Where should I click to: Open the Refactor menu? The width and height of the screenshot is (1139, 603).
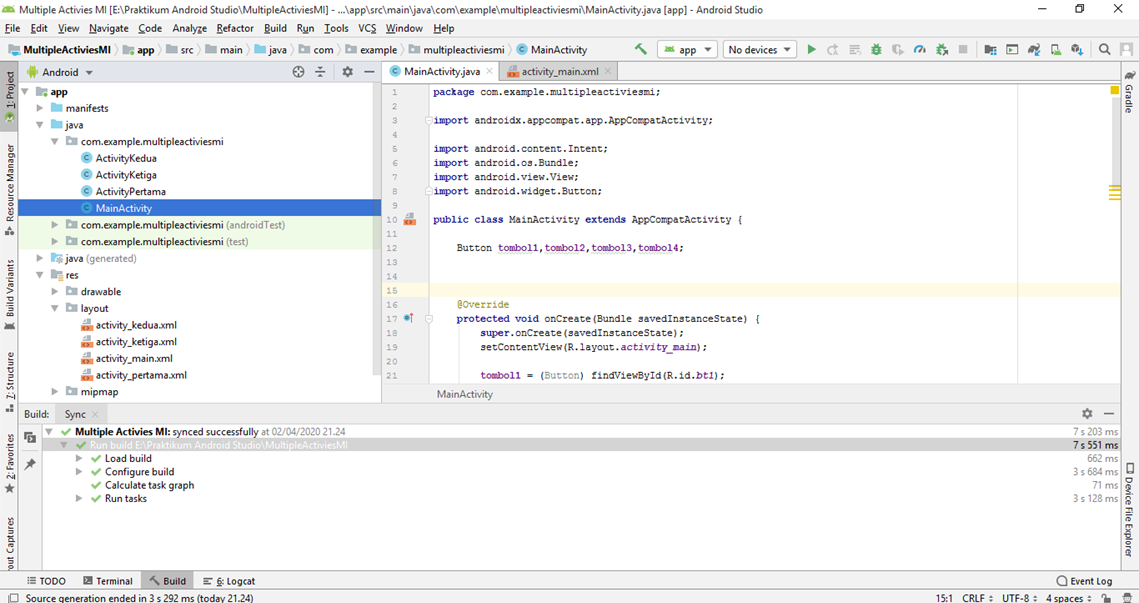(235, 28)
